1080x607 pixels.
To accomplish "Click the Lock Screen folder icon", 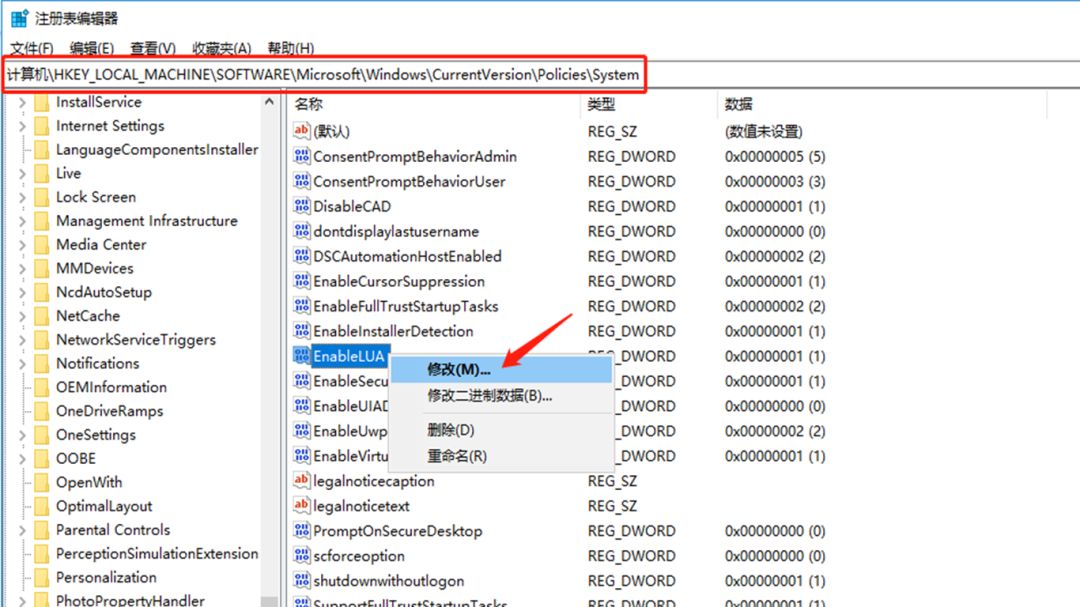I will pos(41,198).
